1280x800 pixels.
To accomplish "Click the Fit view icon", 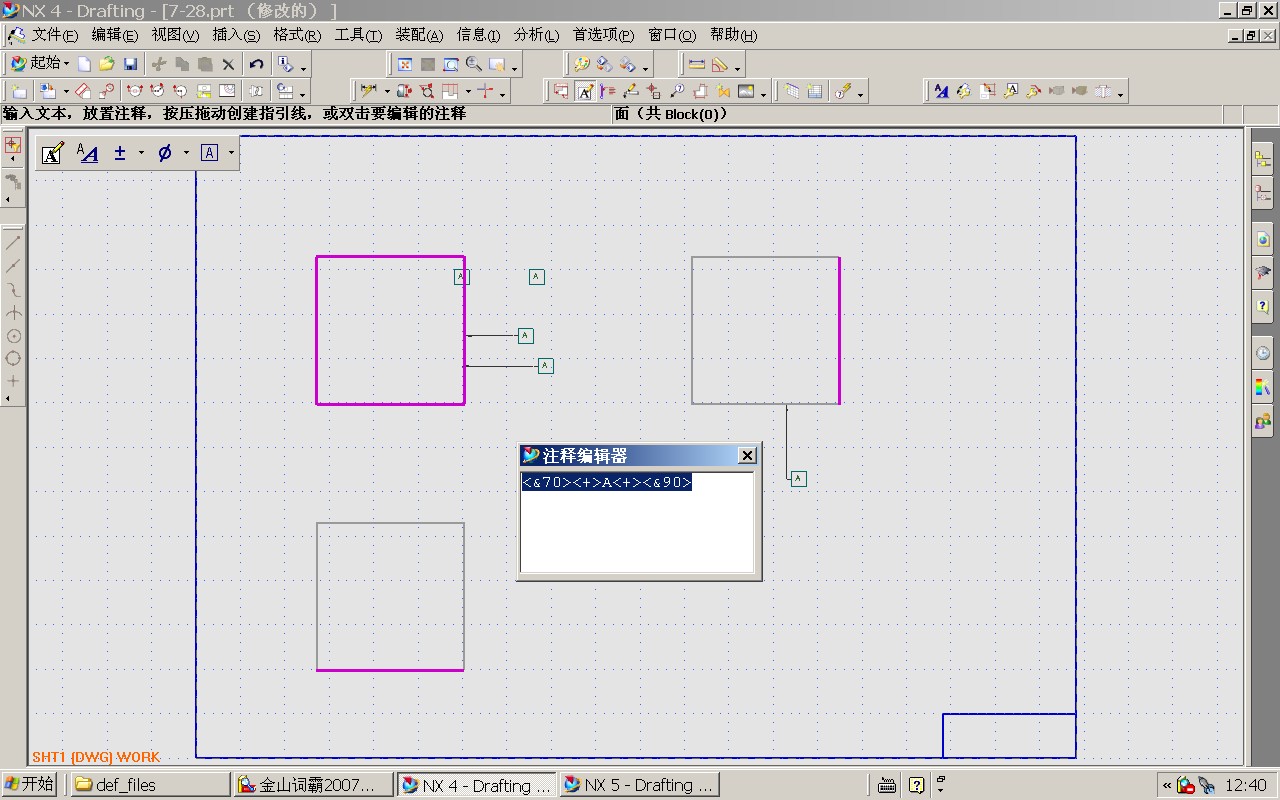I will click(x=405, y=64).
